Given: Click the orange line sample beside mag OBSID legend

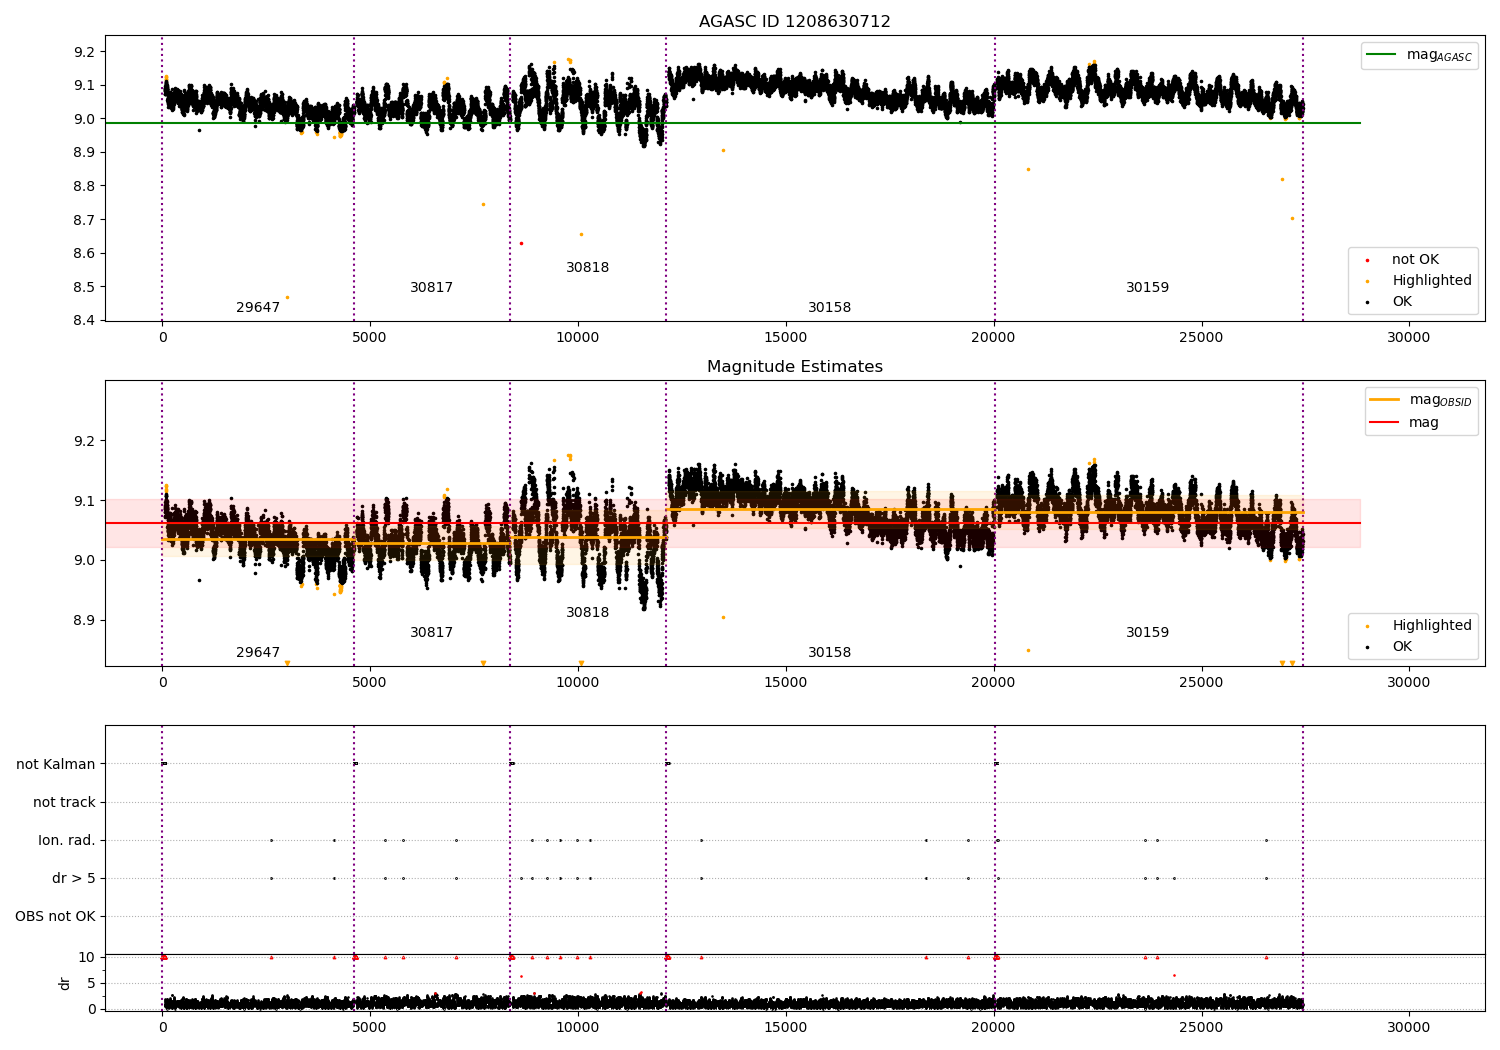Looking at the screenshot, I should pyautogui.click(x=1385, y=400).
